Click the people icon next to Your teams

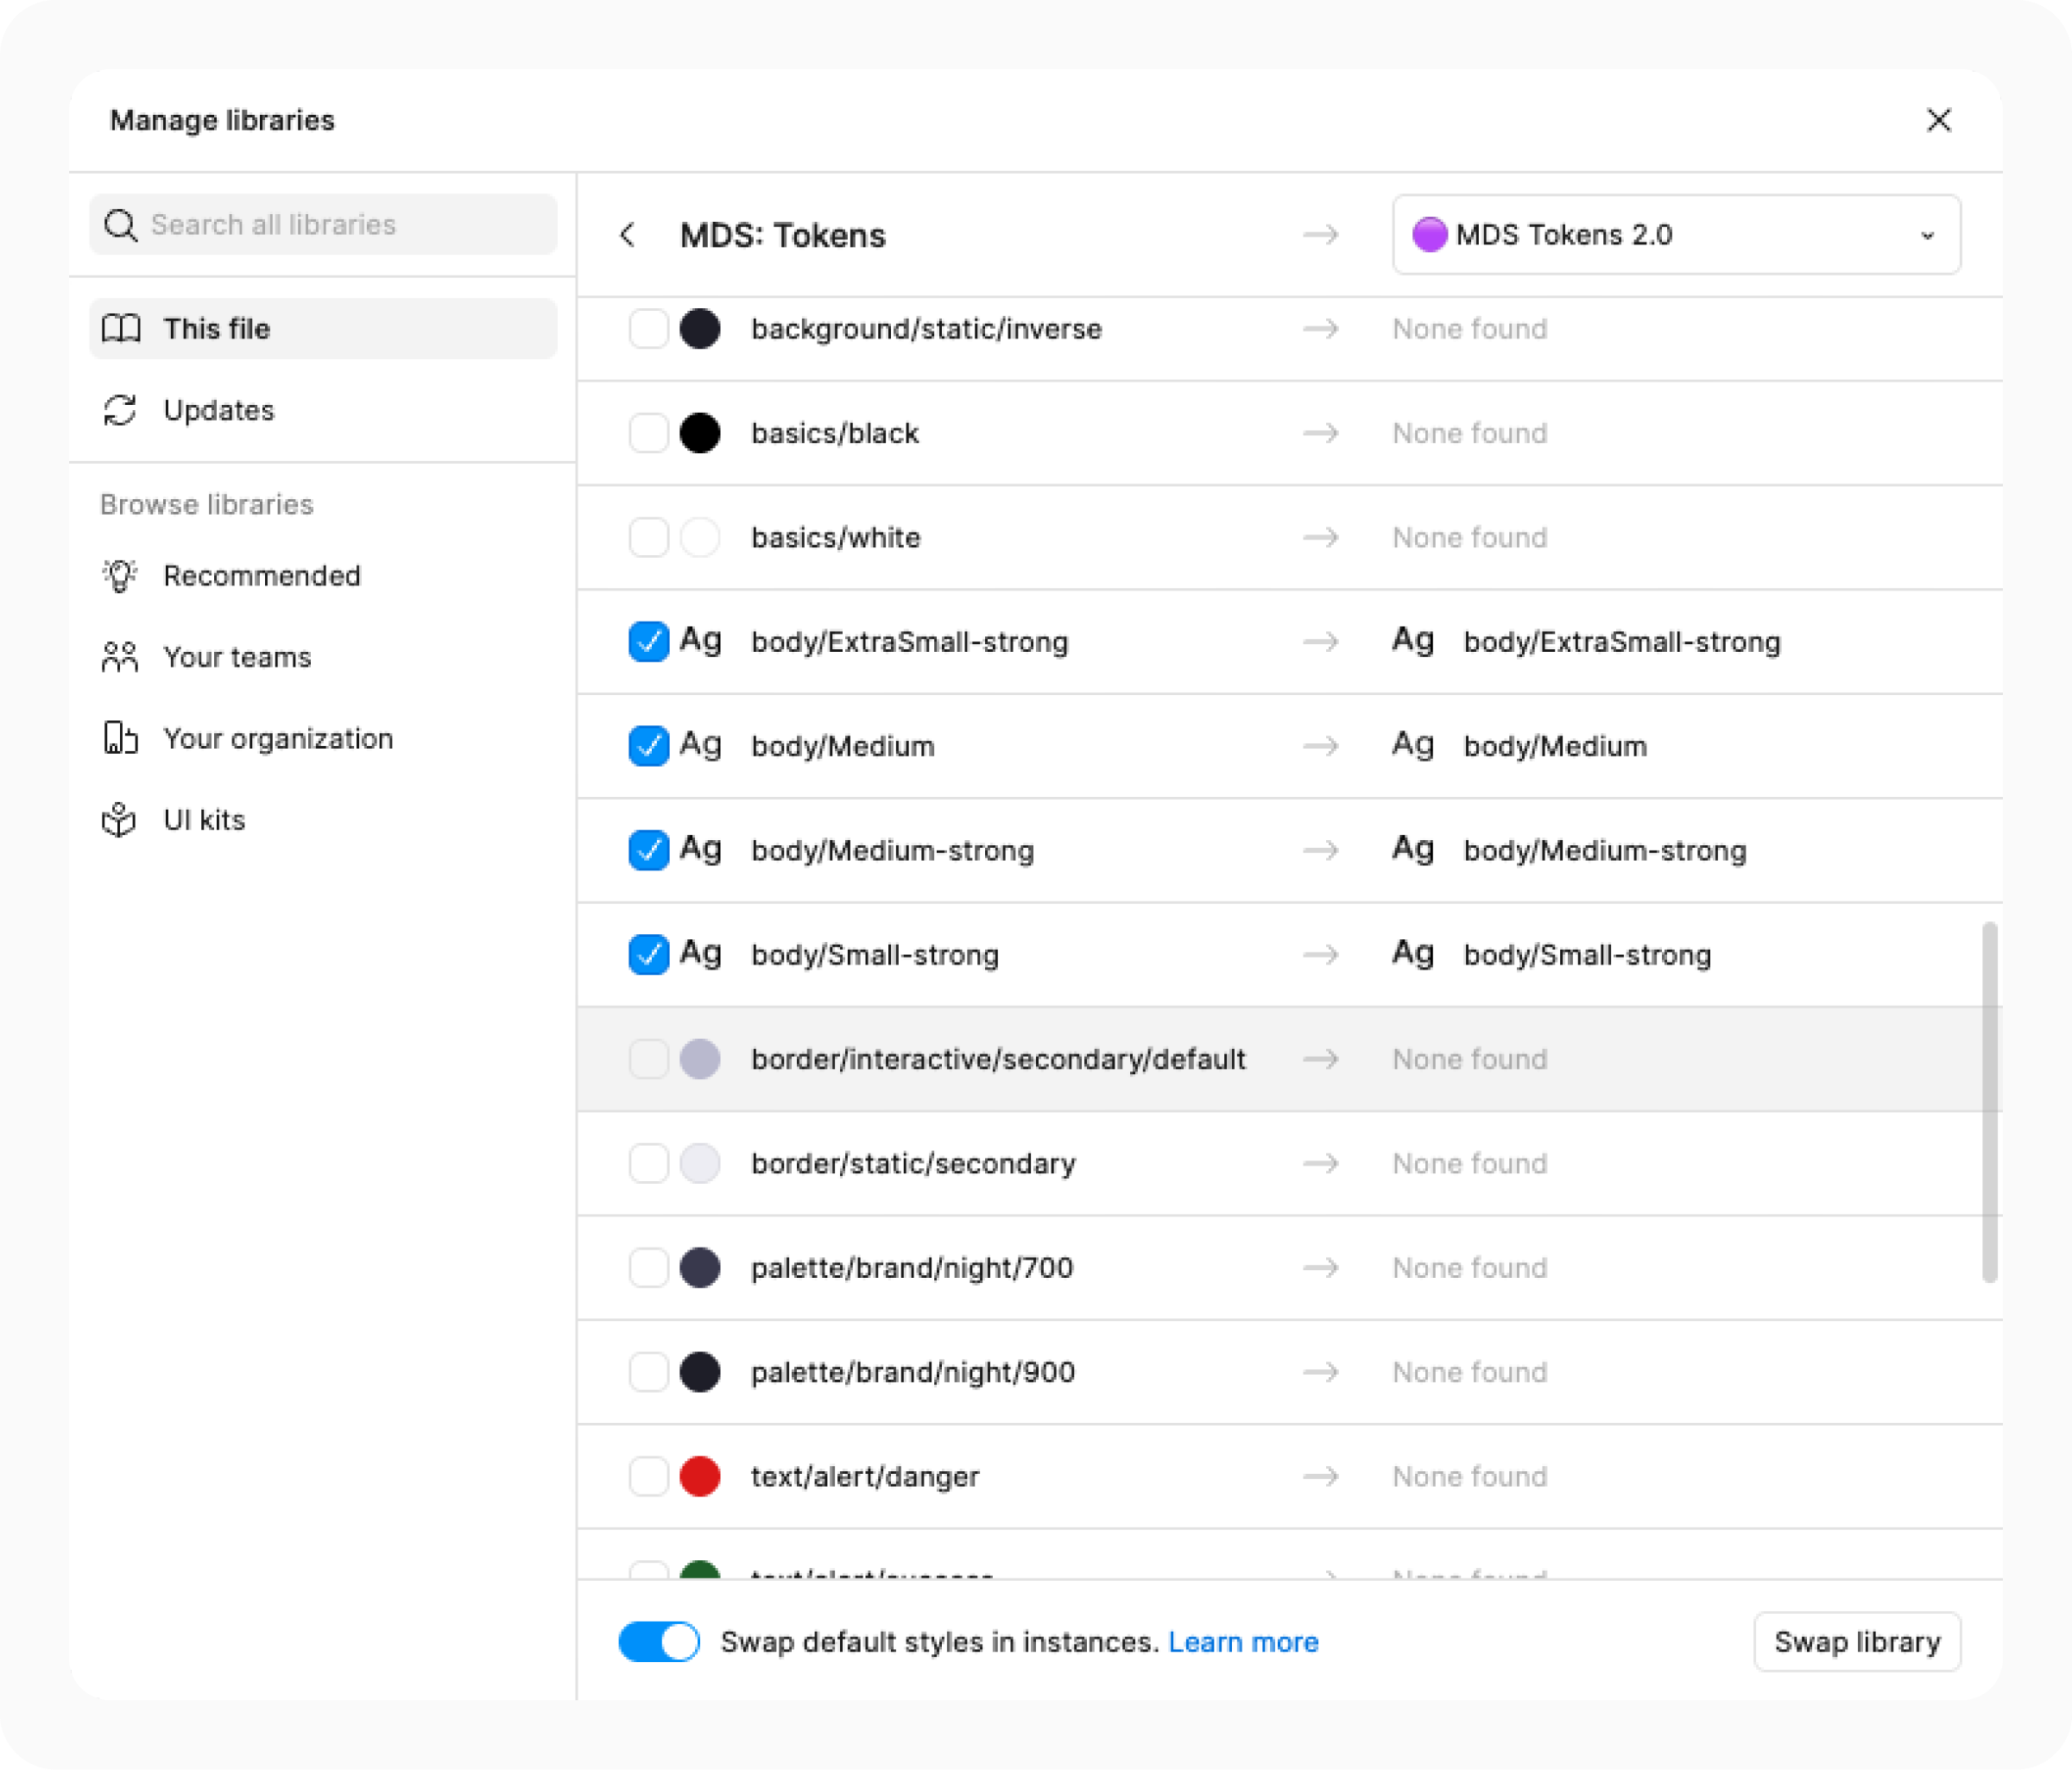point(119,657)
